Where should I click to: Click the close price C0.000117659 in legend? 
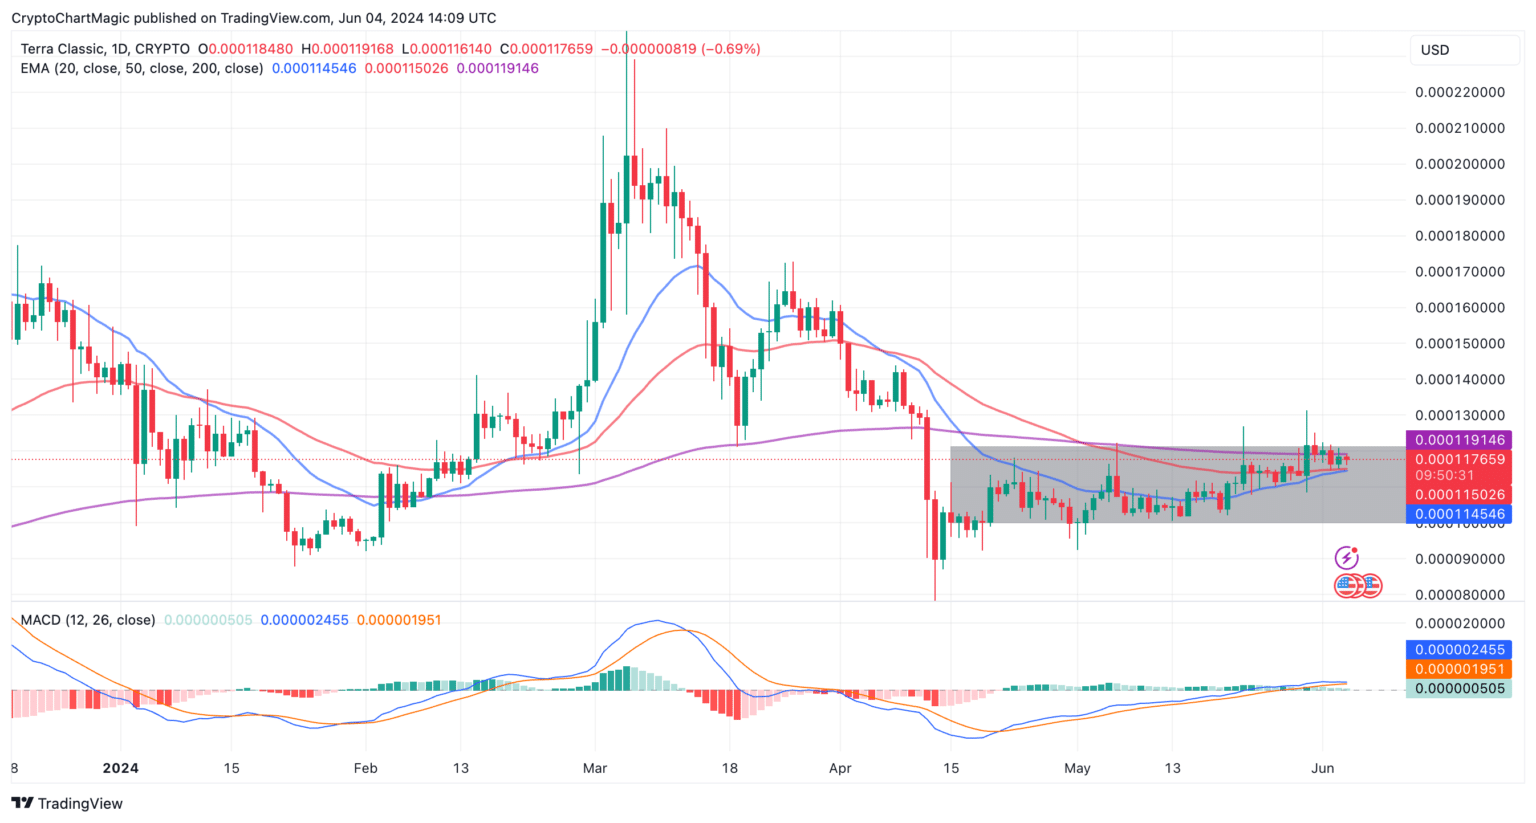pyautogui.click(x=546, y=48)
